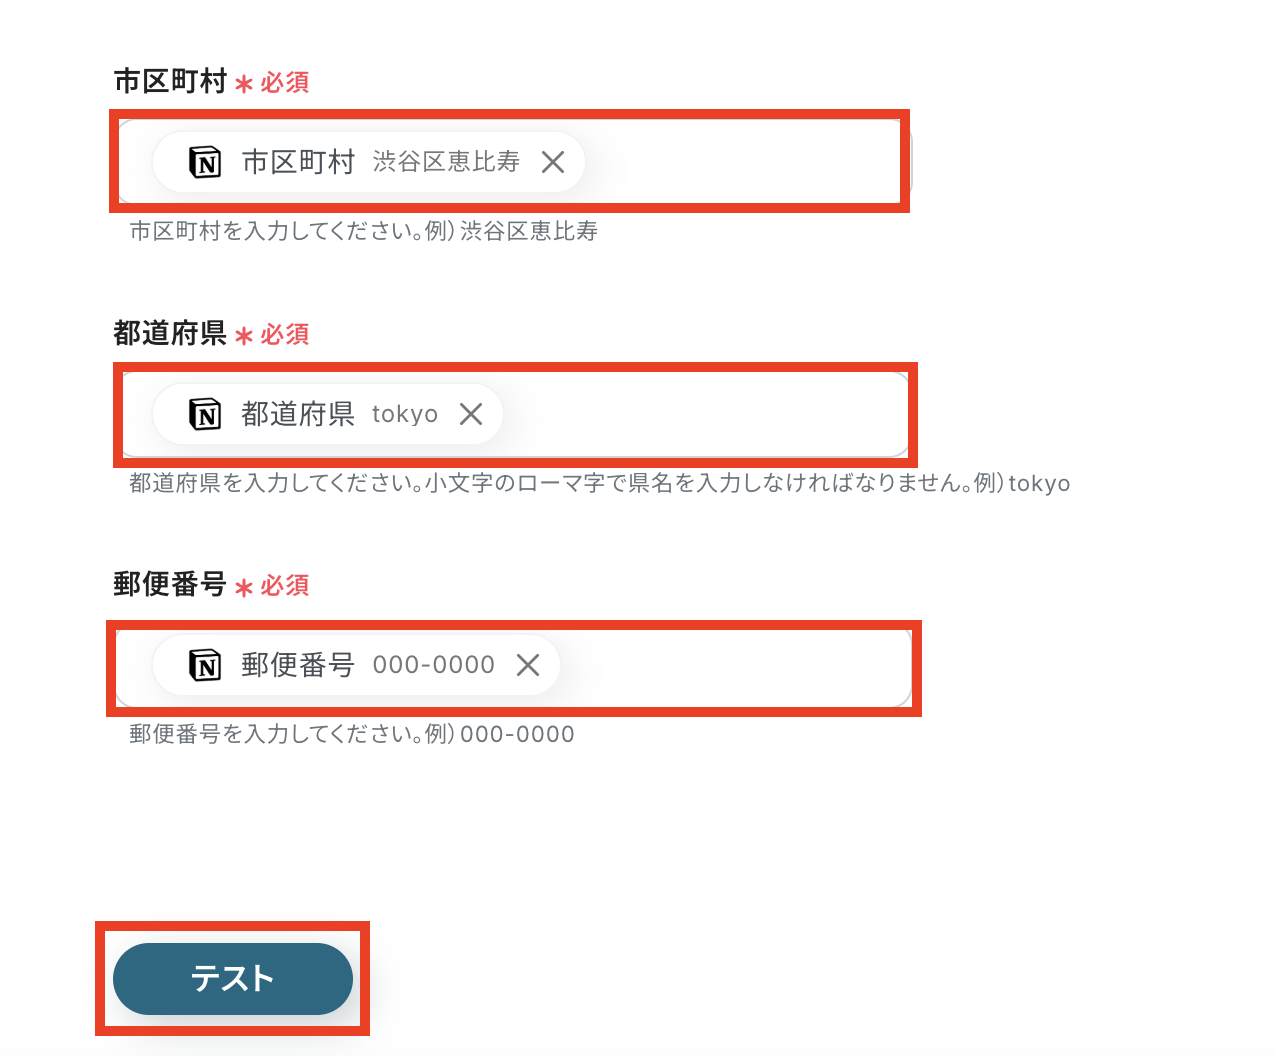Remove the tokyo chip with X
The image size is (1275, 1056).
tap(471, 414)
